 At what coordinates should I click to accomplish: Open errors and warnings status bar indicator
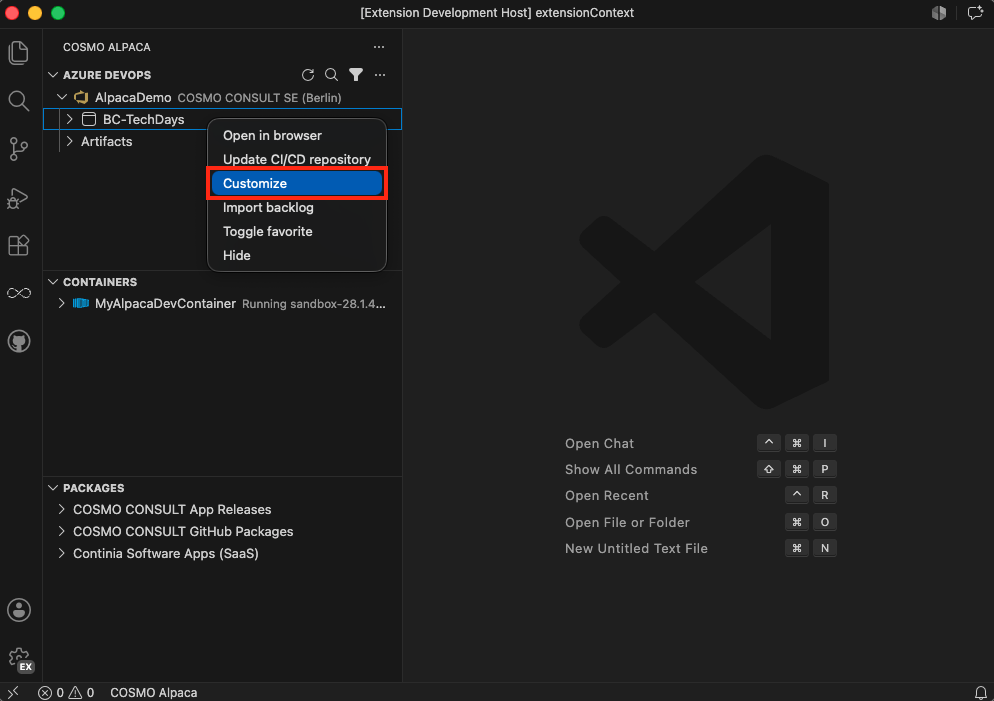click(x=66, y=693)
